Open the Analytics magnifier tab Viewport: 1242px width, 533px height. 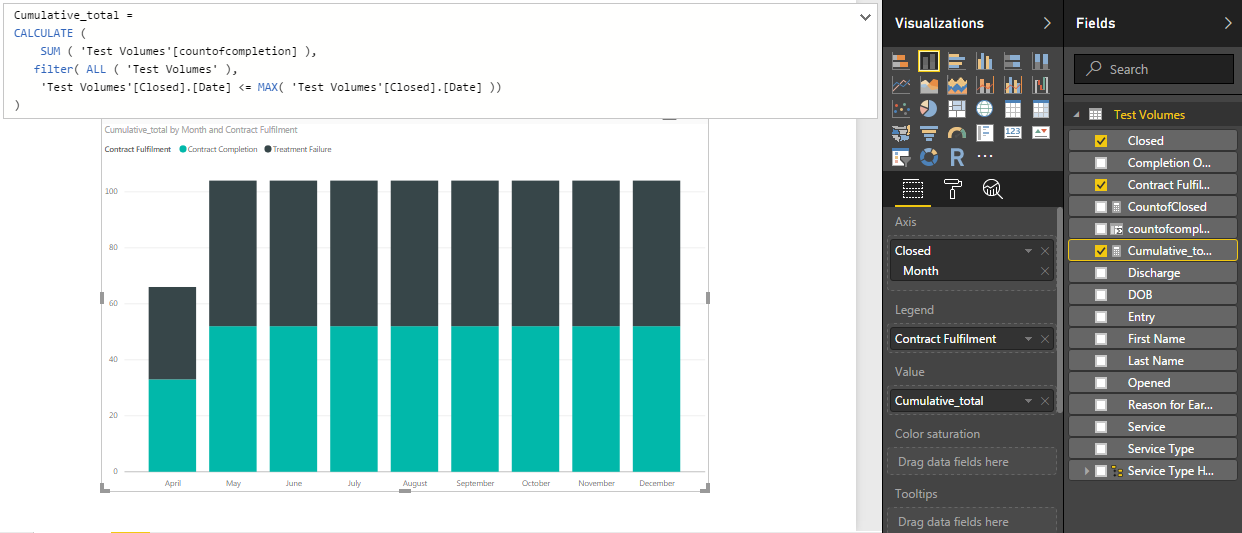coord(992,188)
